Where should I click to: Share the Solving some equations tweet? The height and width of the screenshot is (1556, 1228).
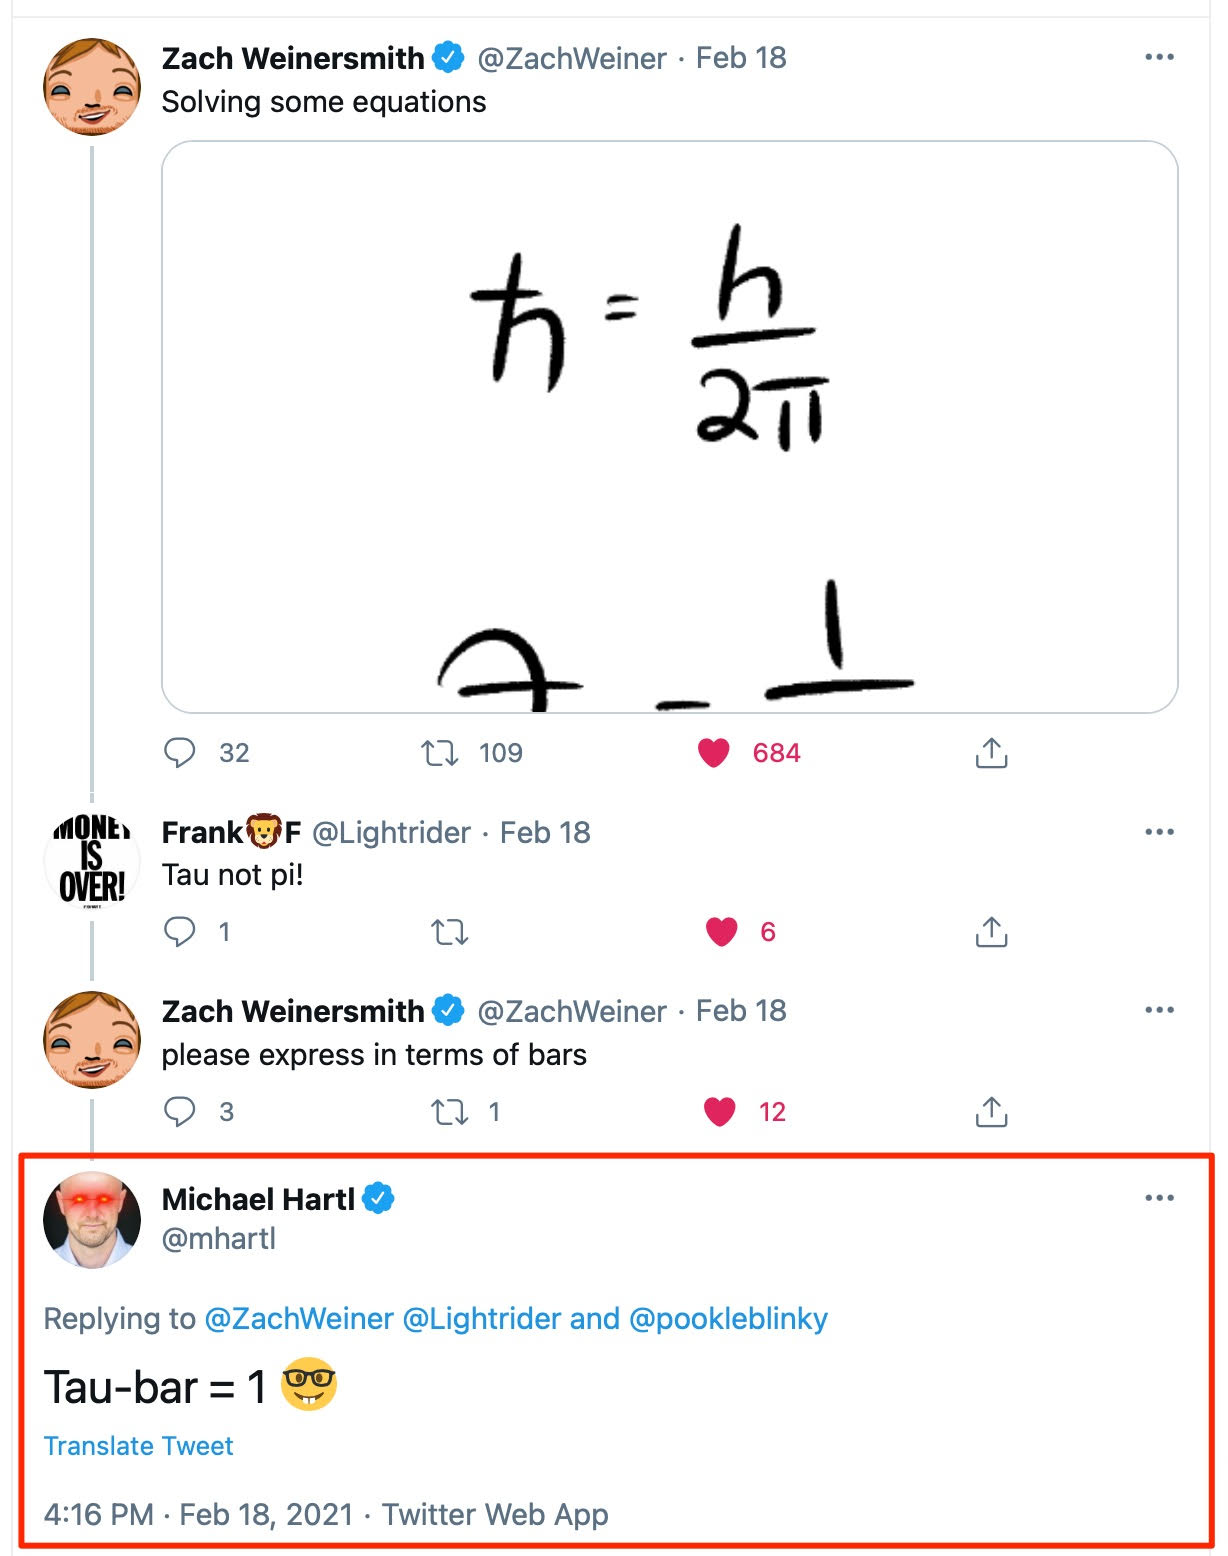point(991,752)
